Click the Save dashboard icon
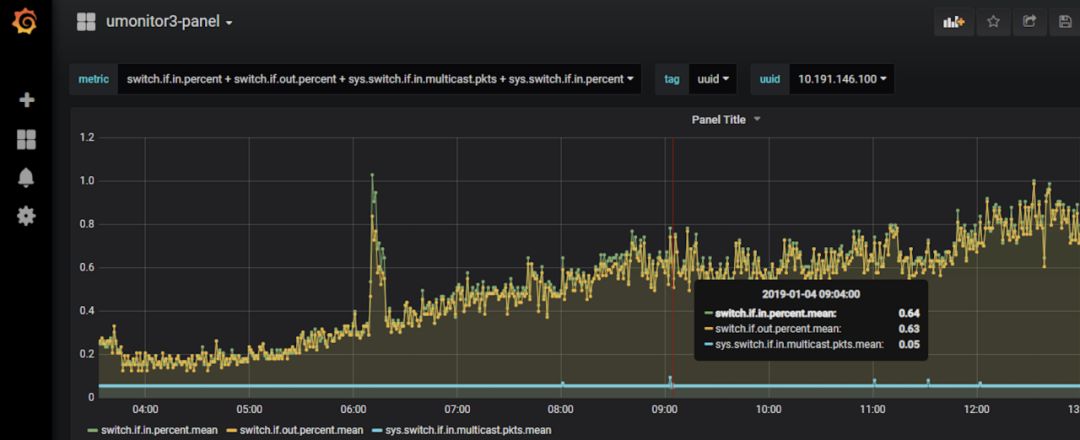Image resolution: width=1080 pixels, height=440 pixels. [1066, 22]
